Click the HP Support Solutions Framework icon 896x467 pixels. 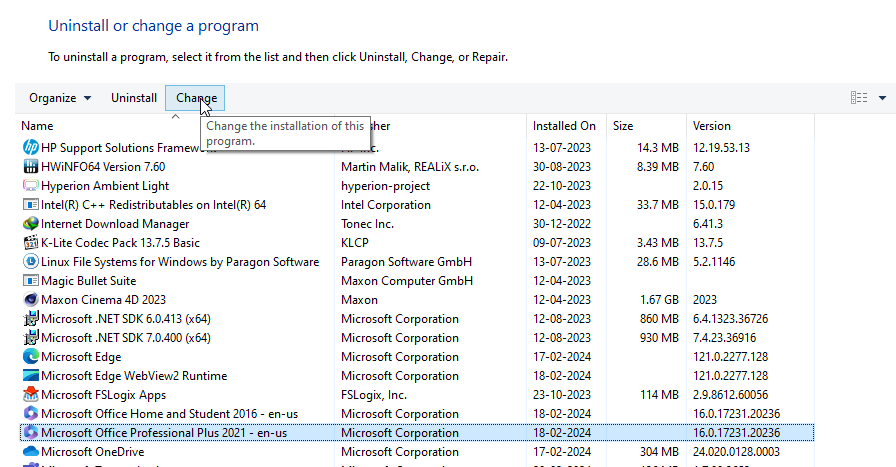pos(30,147)
